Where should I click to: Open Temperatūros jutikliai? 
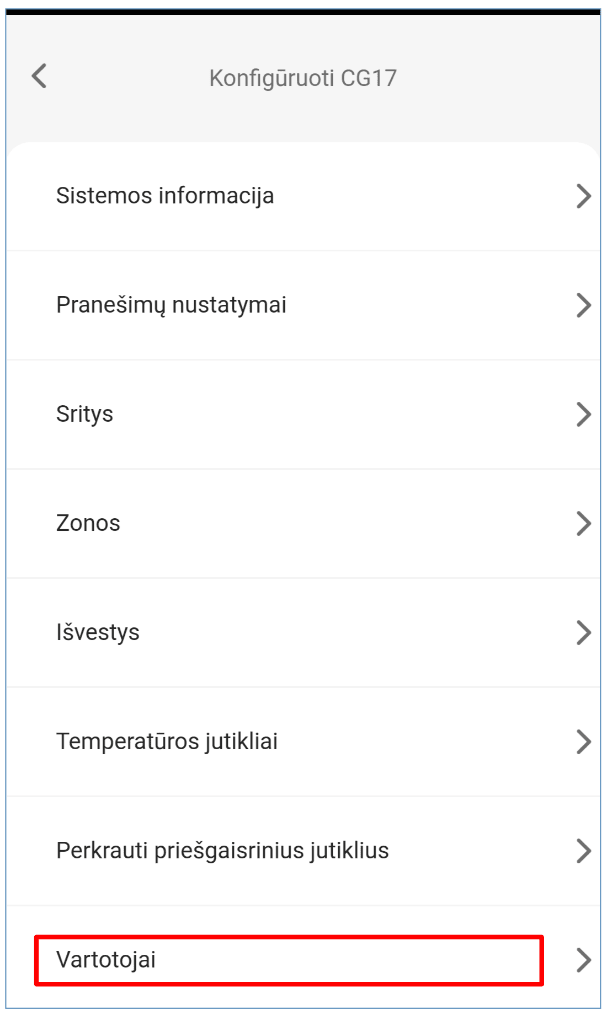(167, 741)
